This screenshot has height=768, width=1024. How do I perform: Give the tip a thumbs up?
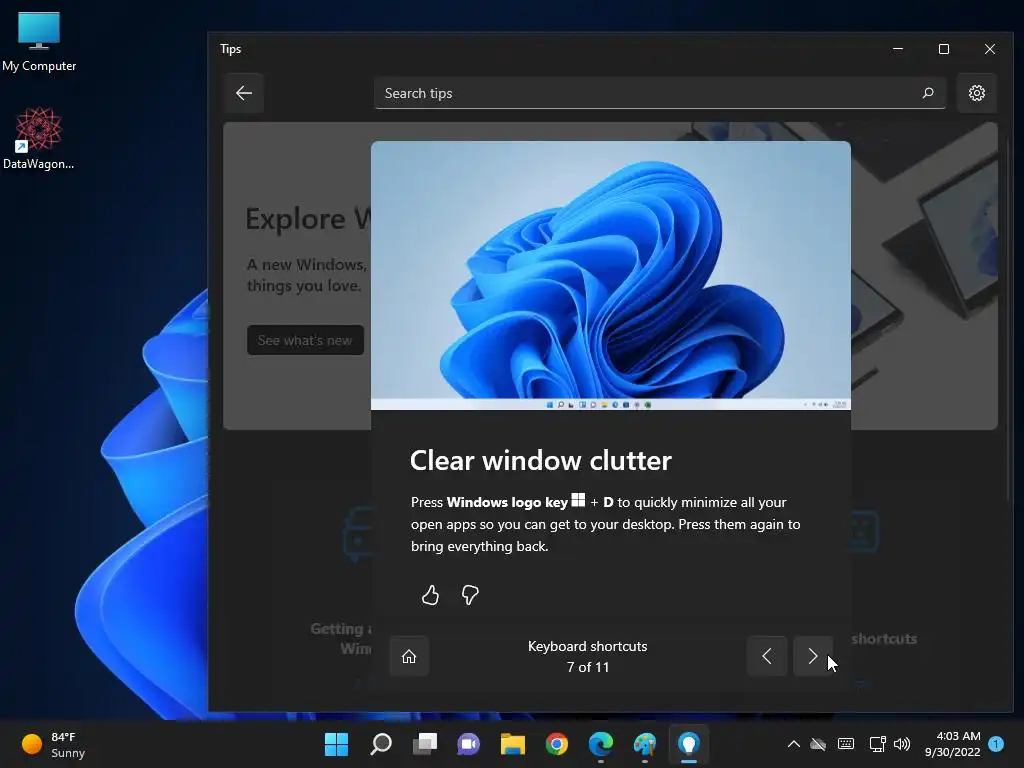point(430,594)
